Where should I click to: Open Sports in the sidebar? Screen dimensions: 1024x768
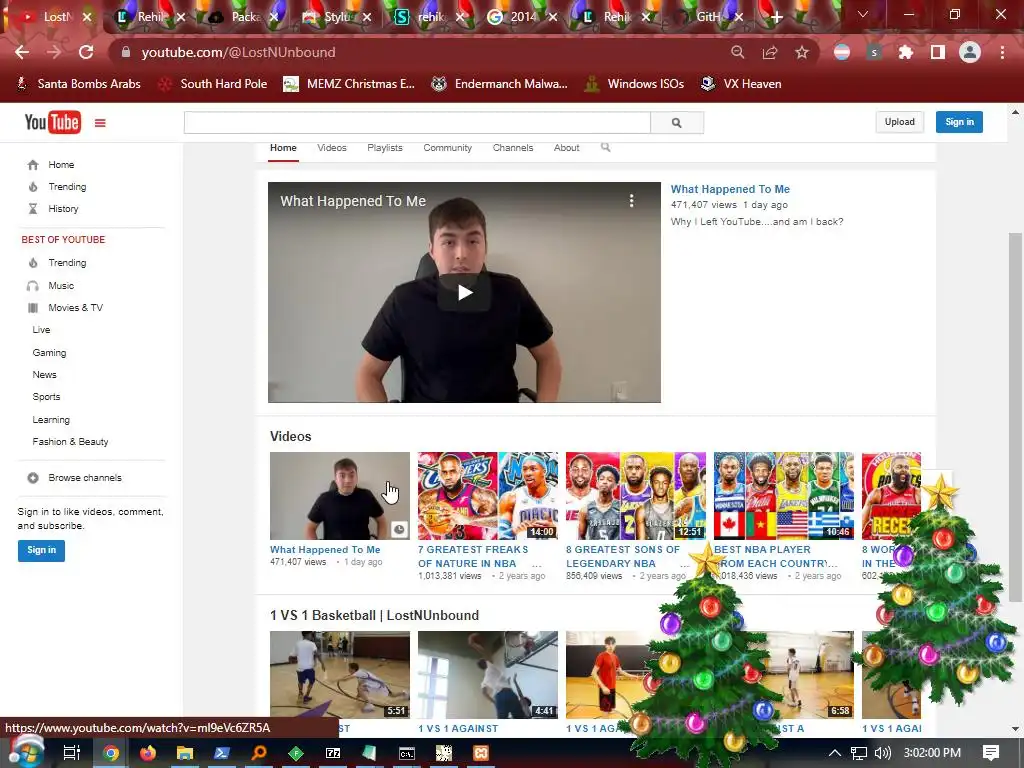pyautogui.click(x=46, y=396)
